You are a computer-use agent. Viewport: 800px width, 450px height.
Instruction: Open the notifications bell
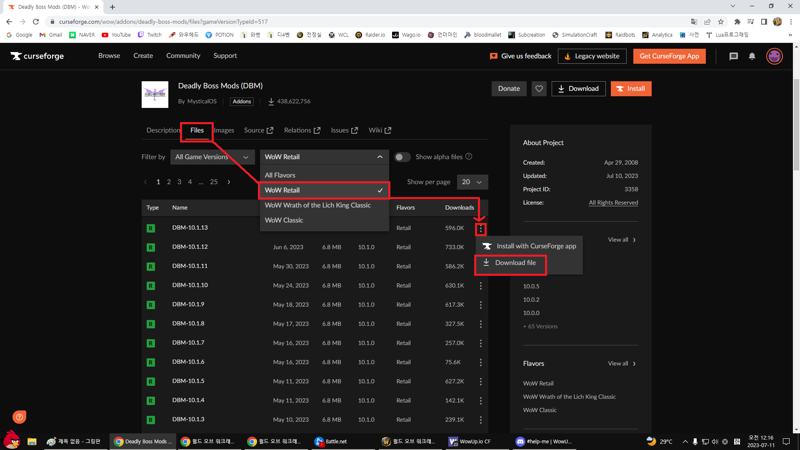coord(752,56)
